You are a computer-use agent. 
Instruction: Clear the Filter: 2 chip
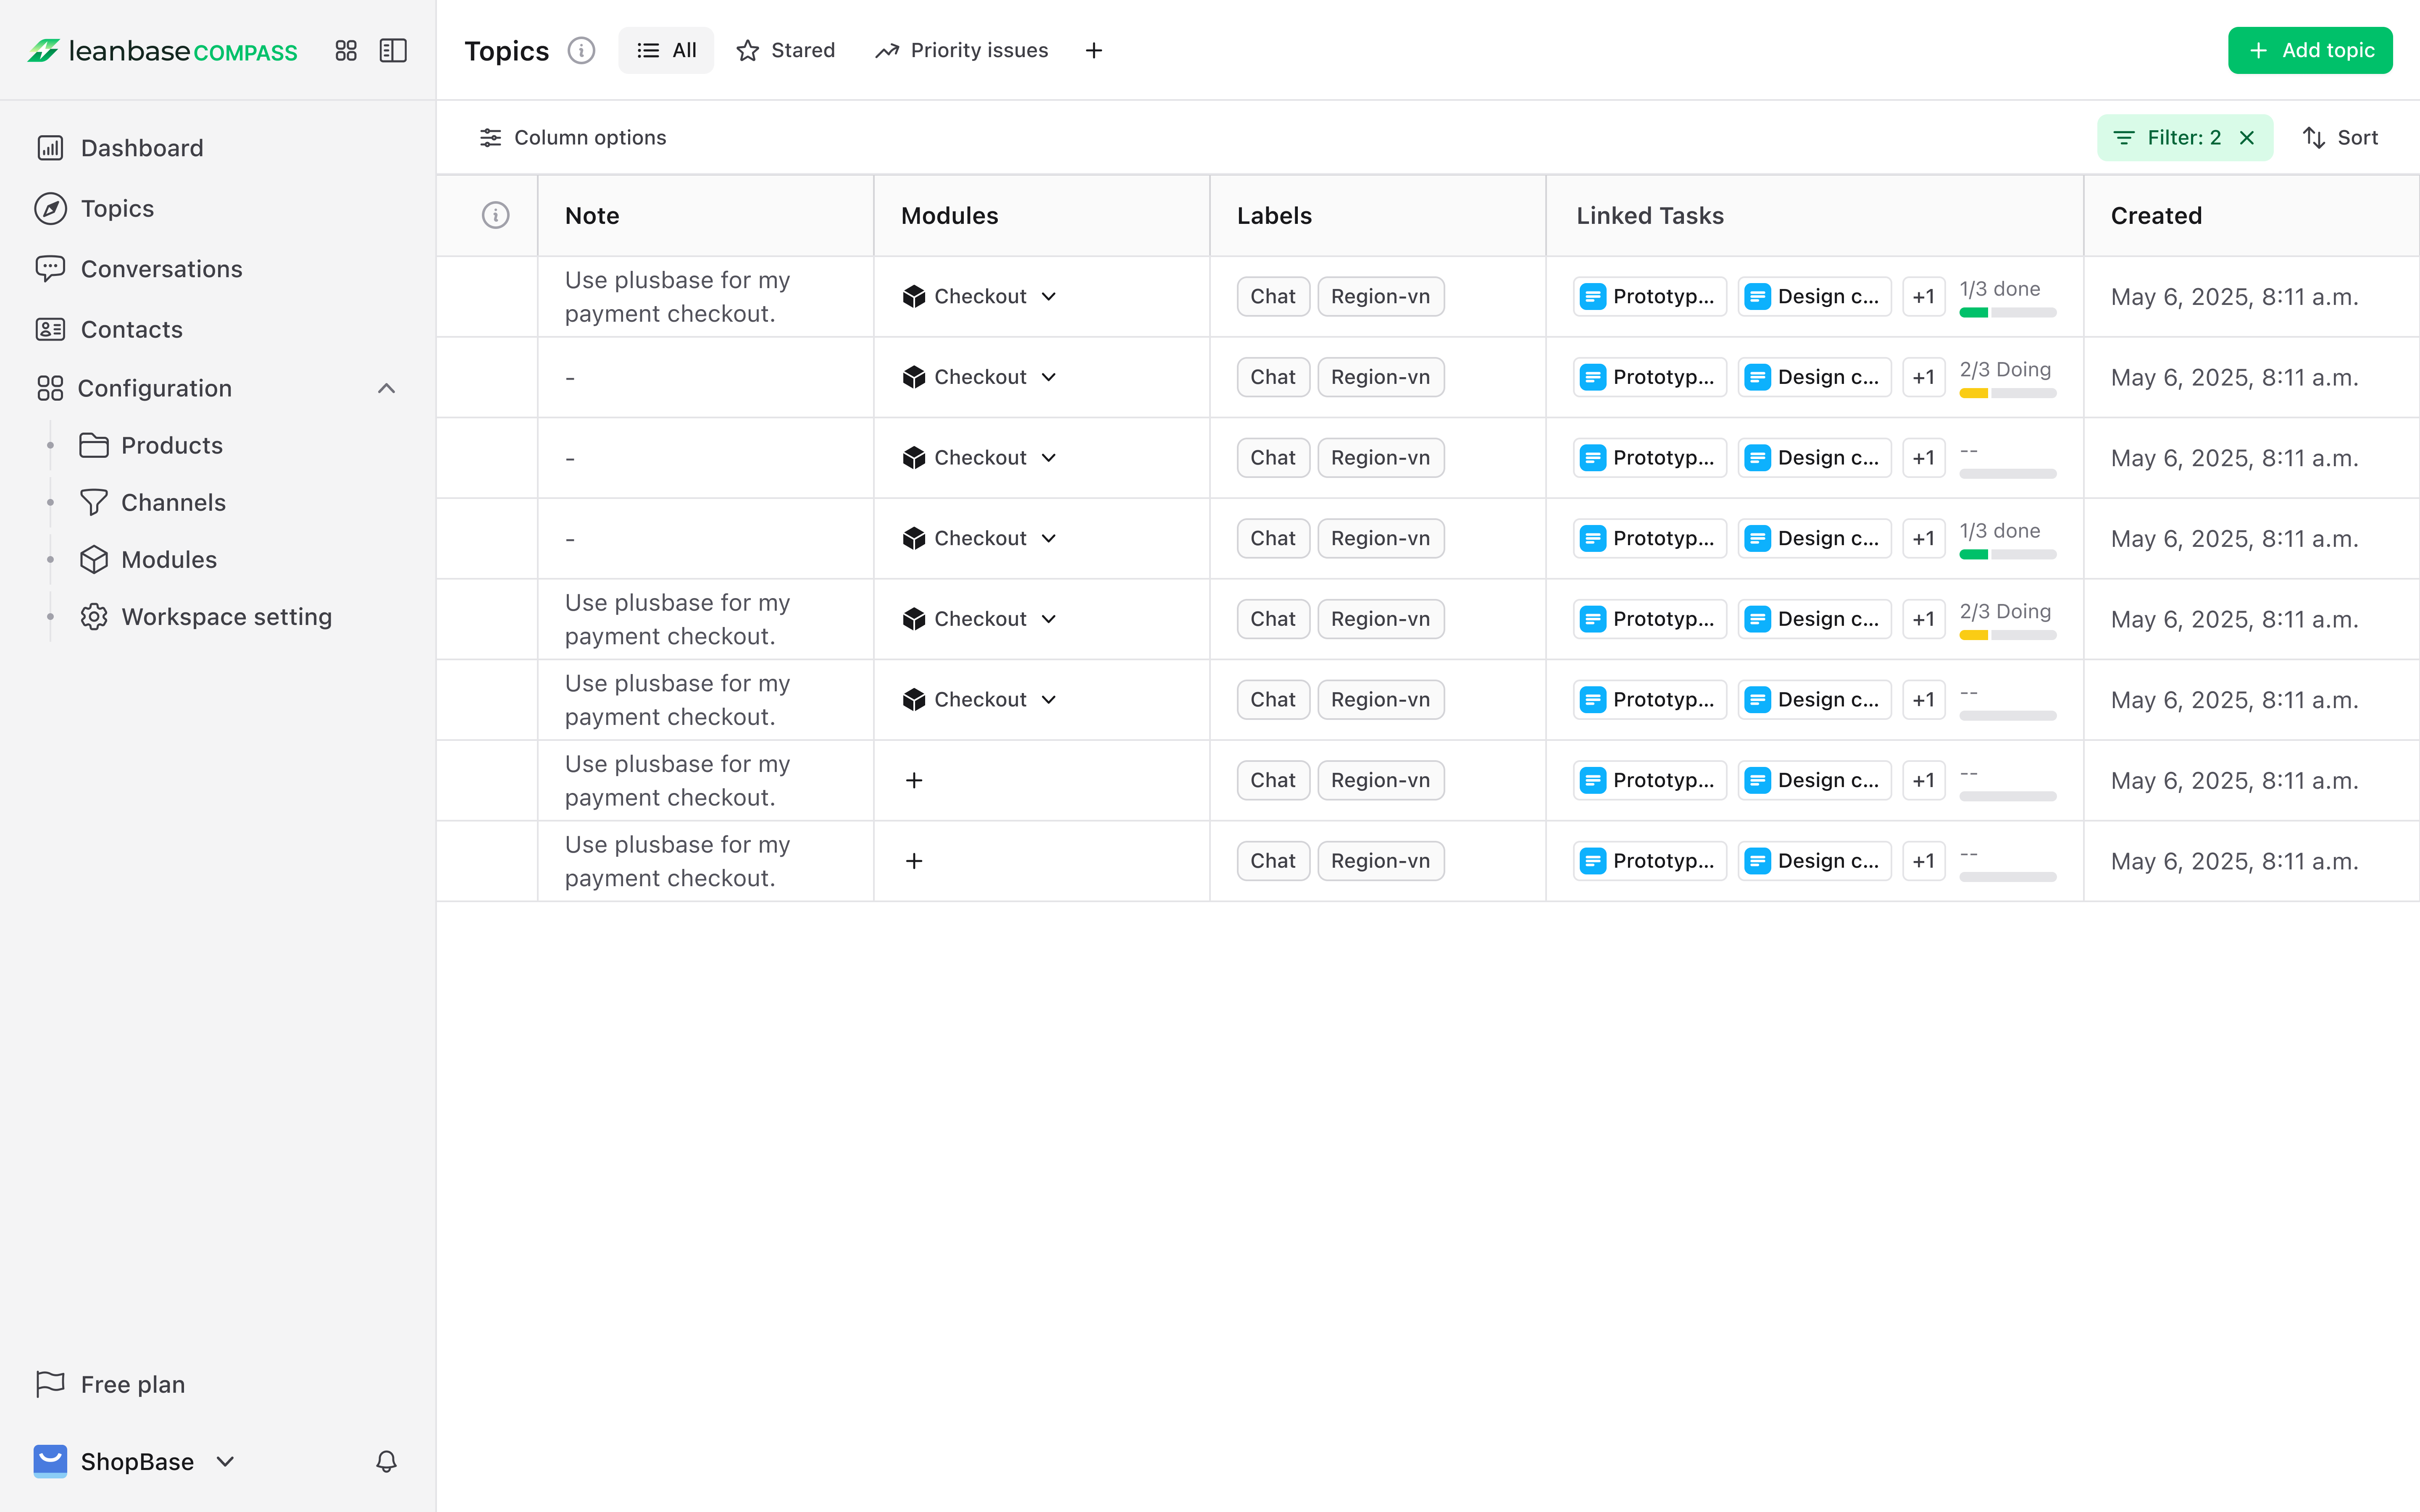(x=2247, y=138)
